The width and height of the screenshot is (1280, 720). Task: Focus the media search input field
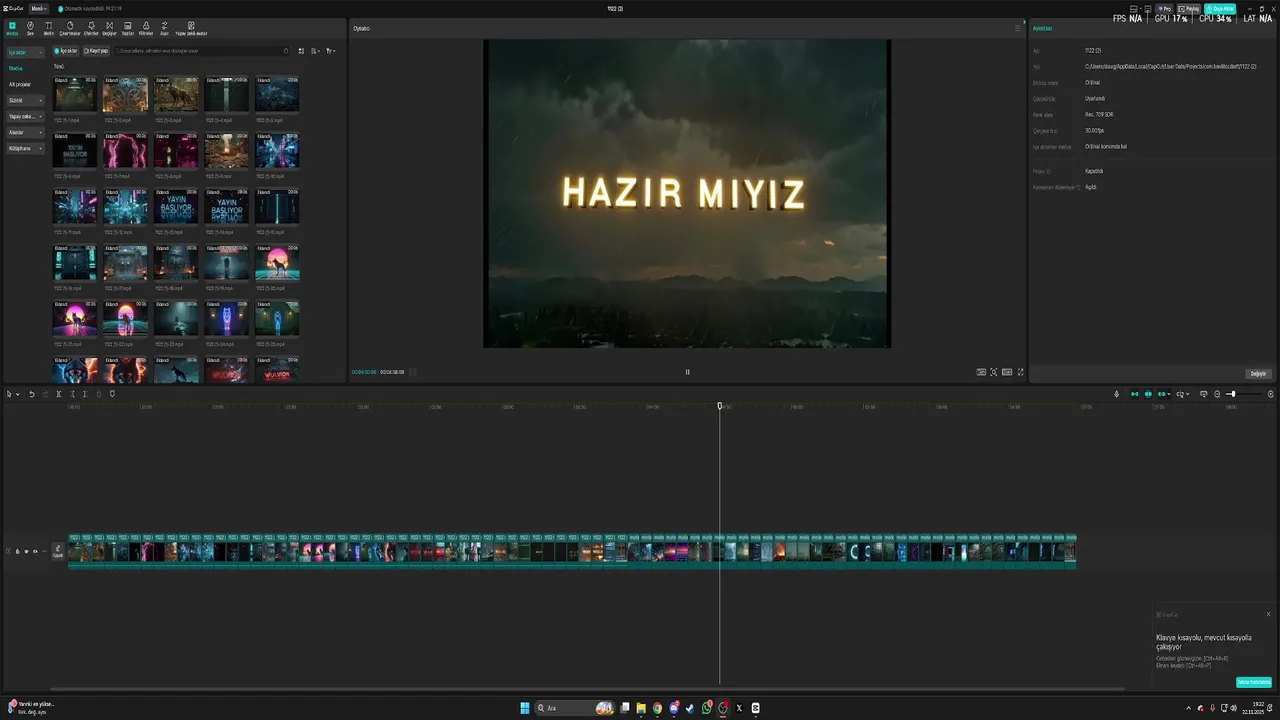point(200,51)
